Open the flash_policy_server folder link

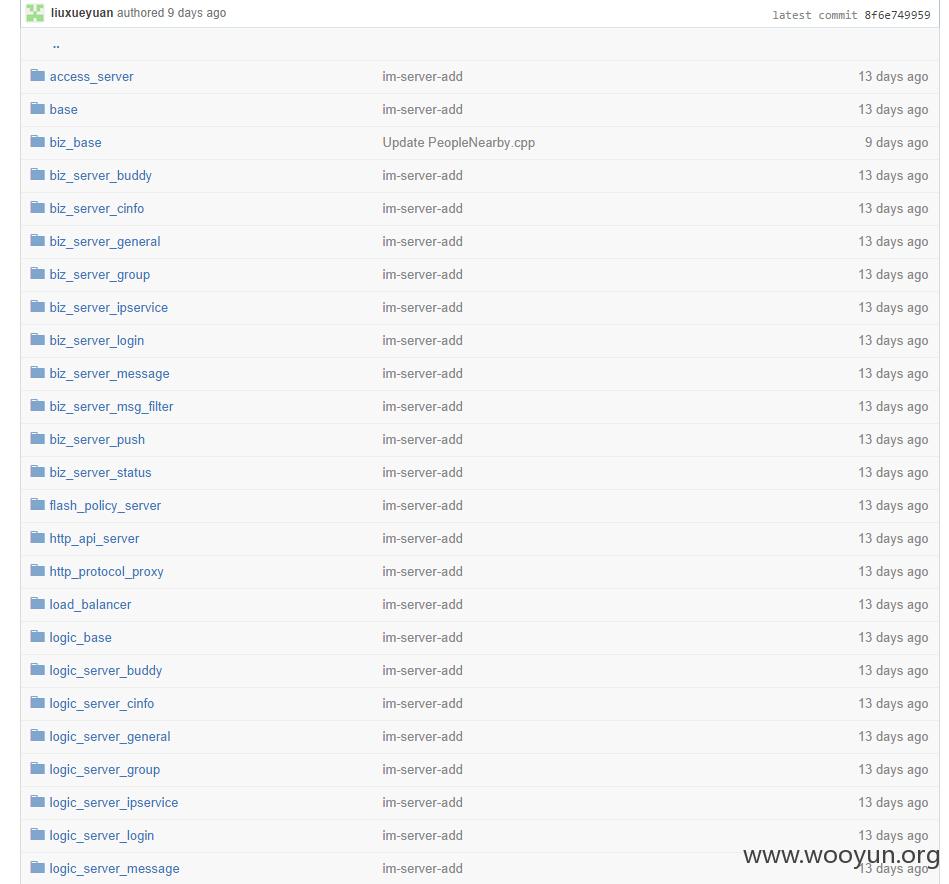[x=105, y=506]
